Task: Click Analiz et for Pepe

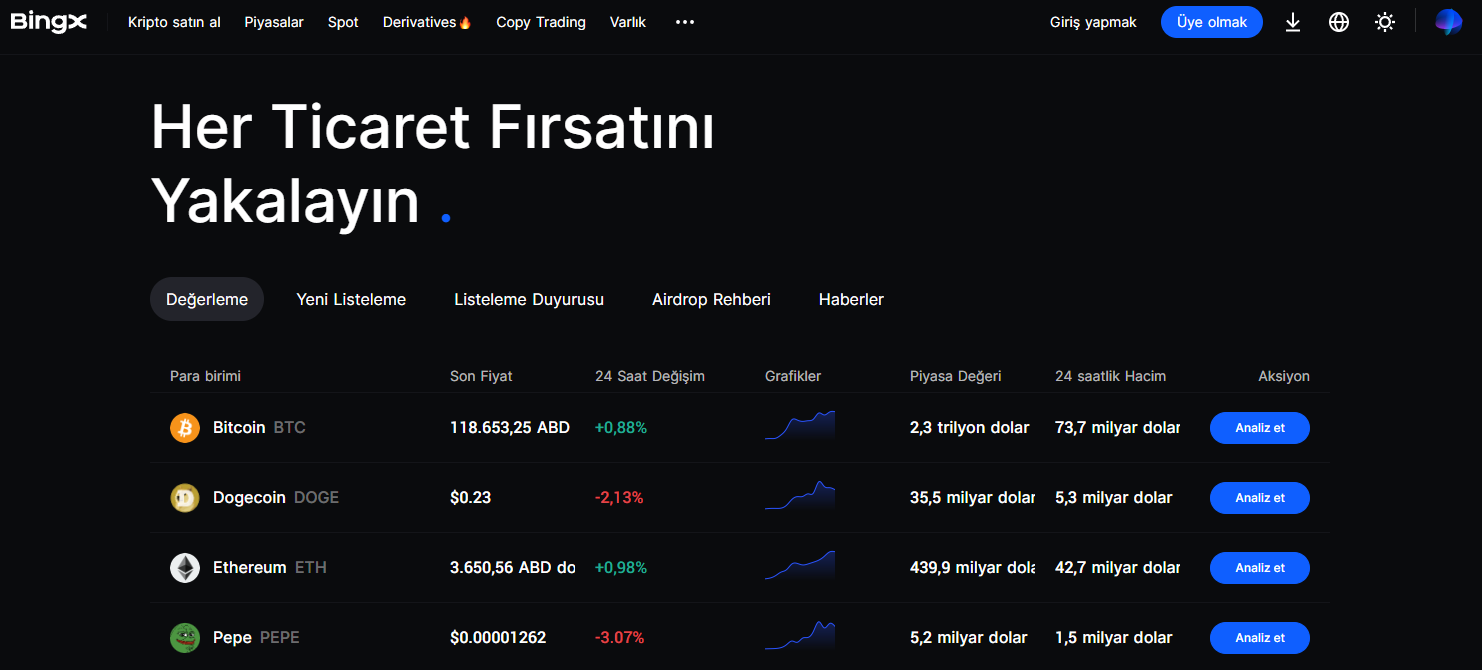Action: 1260,638
